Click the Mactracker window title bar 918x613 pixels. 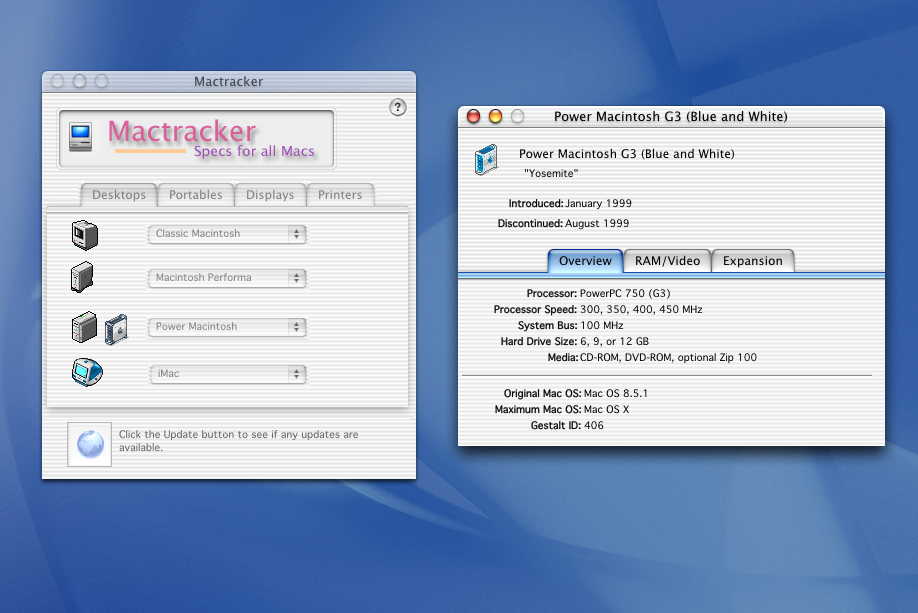point(229,81)
